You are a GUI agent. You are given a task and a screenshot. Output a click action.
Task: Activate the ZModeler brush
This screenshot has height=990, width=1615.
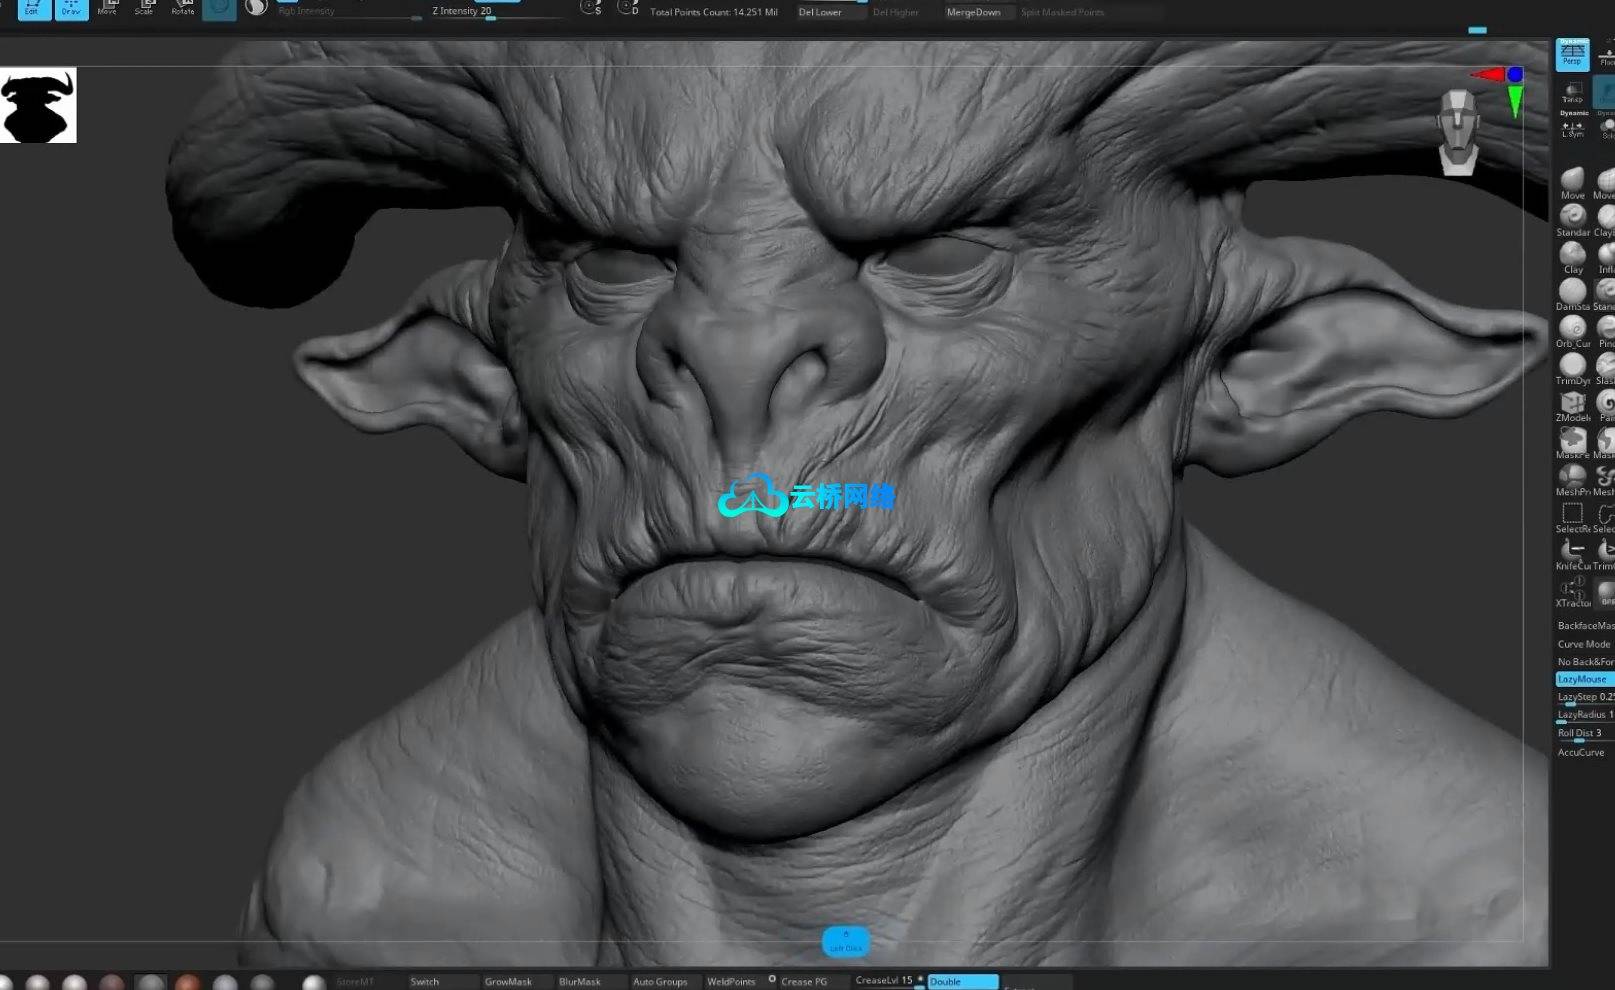coord(1572,402)
